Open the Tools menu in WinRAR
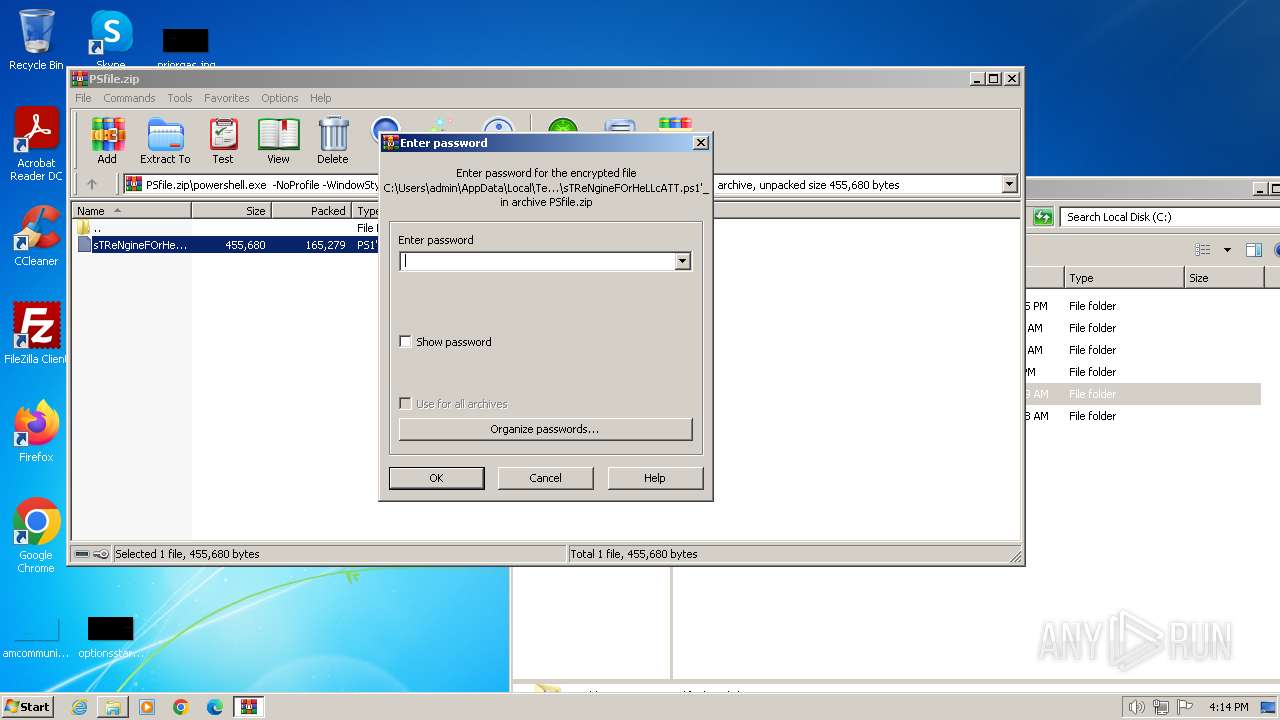The image size is (1280, 720). tap(180, 98)
